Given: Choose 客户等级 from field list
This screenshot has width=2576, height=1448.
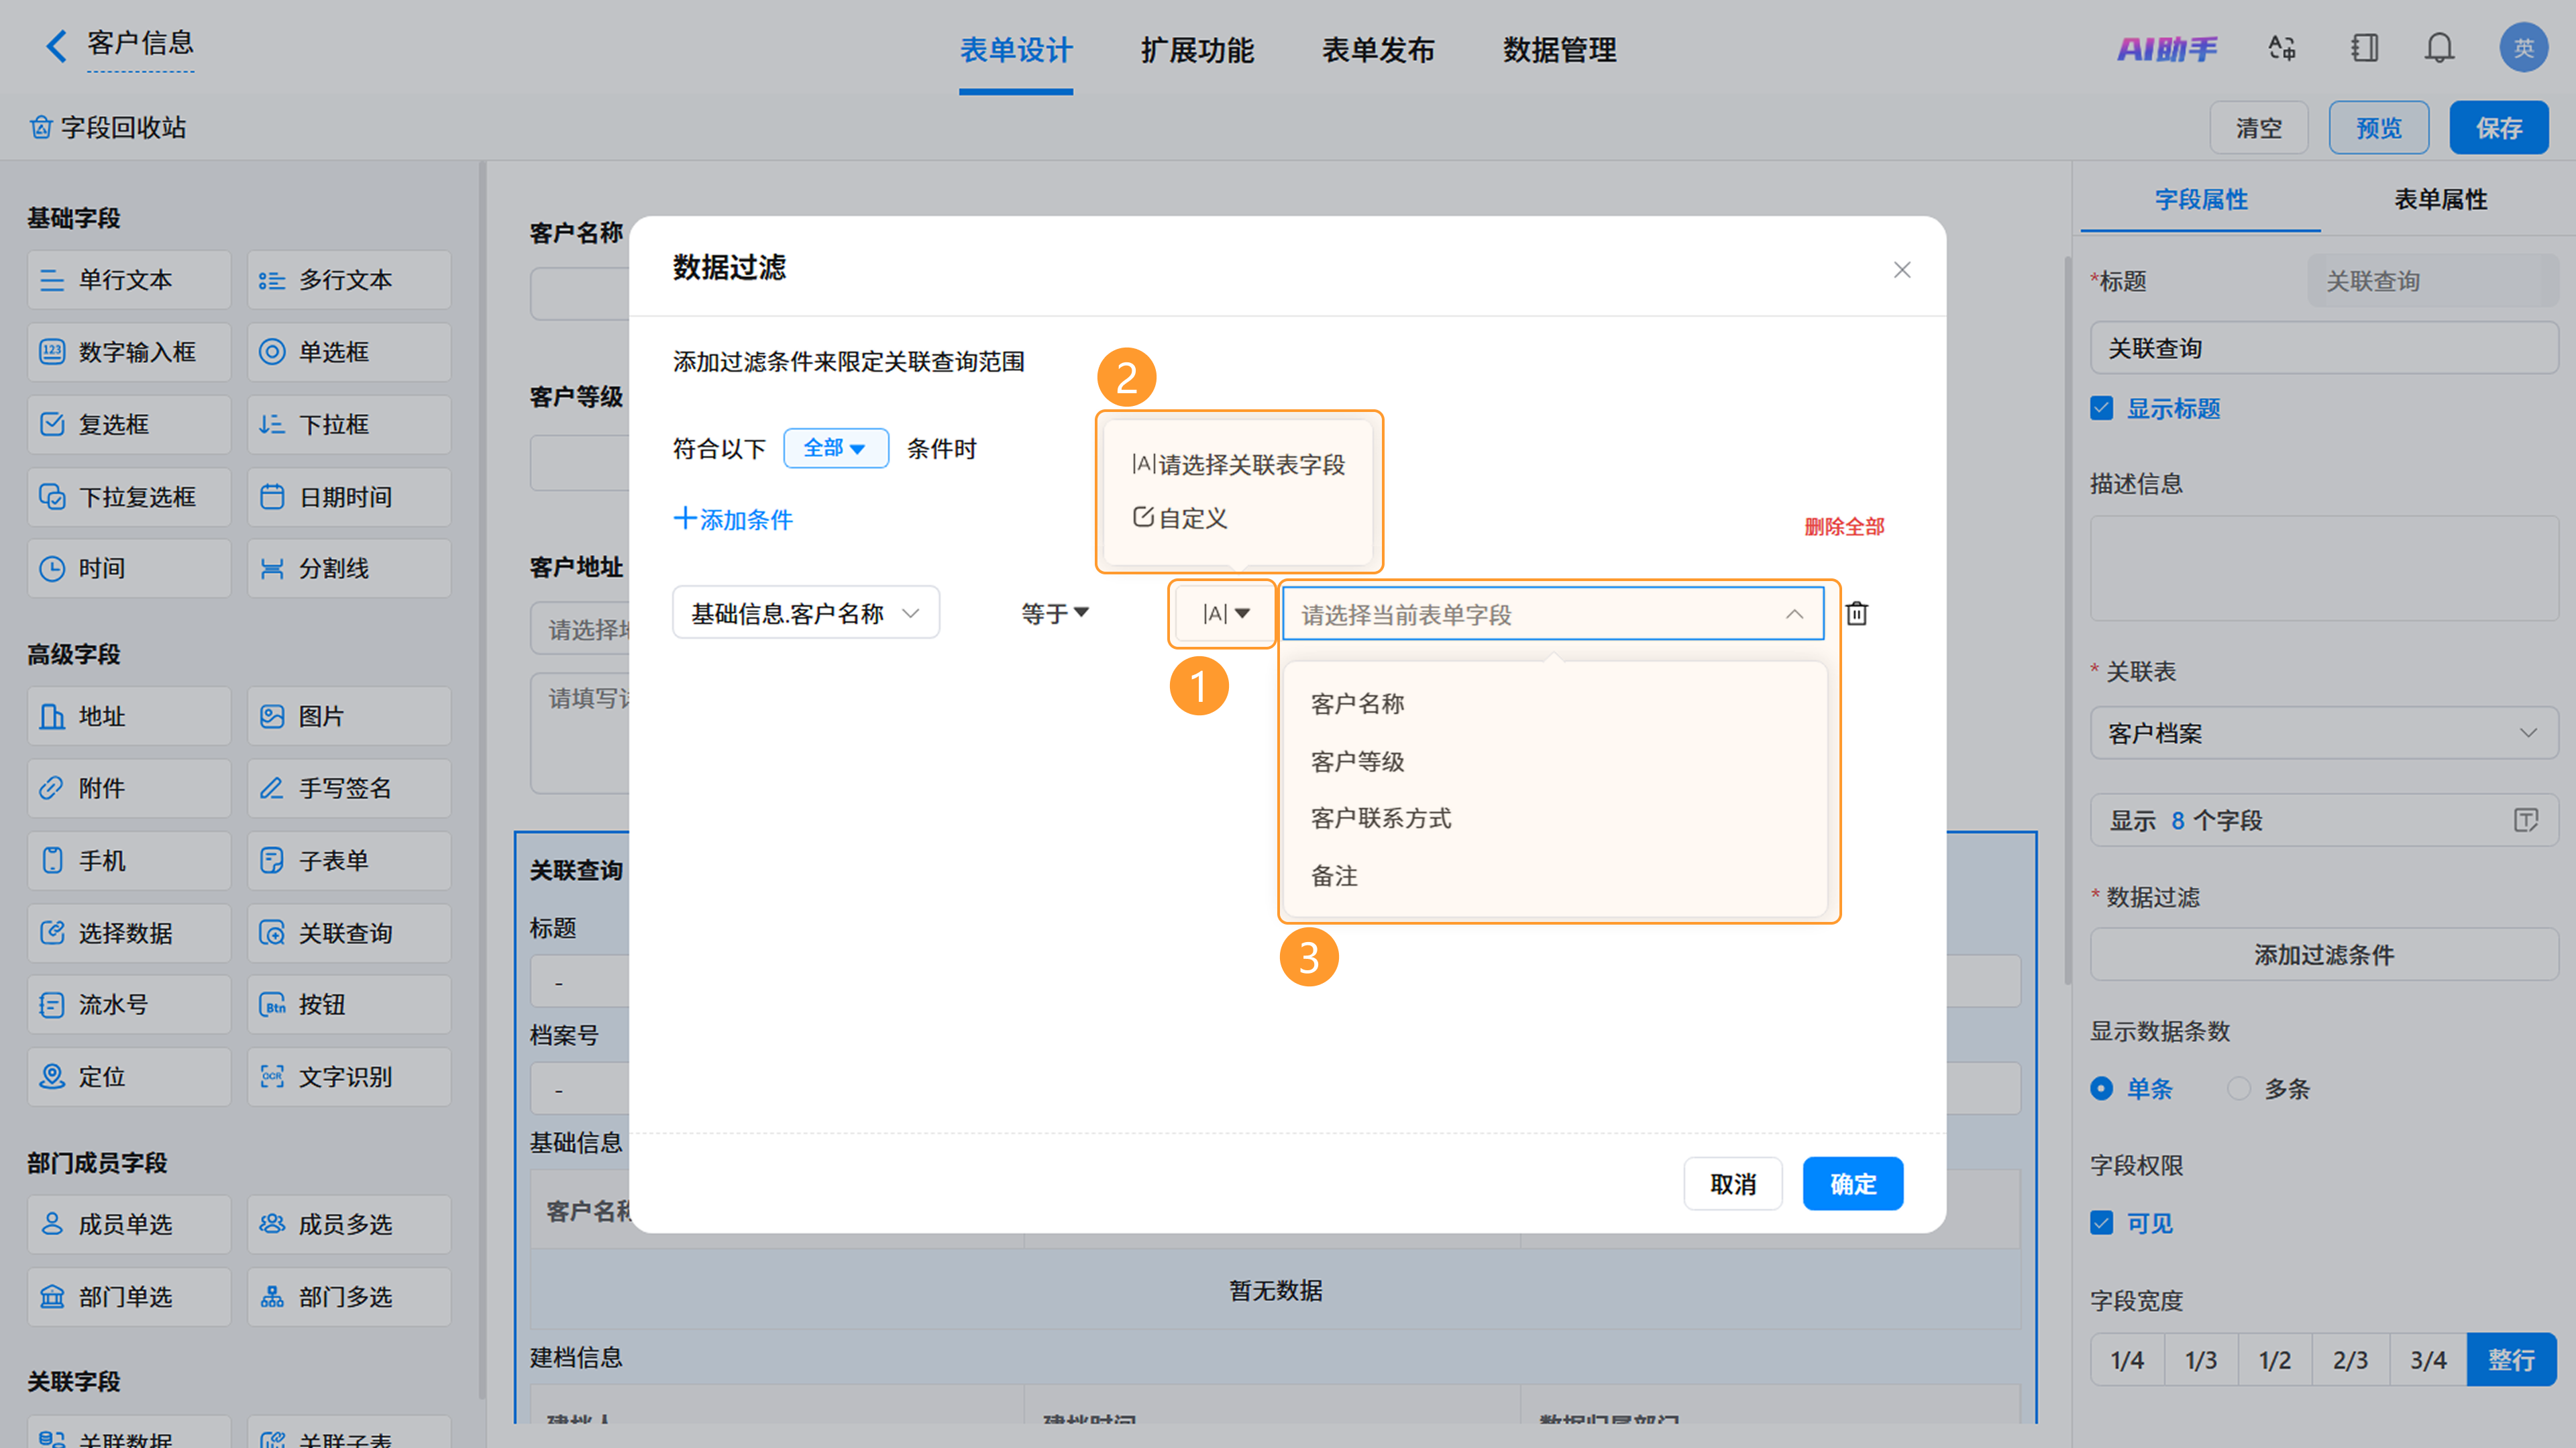Looking at the screenshot, I should (x=1357, y=761).
